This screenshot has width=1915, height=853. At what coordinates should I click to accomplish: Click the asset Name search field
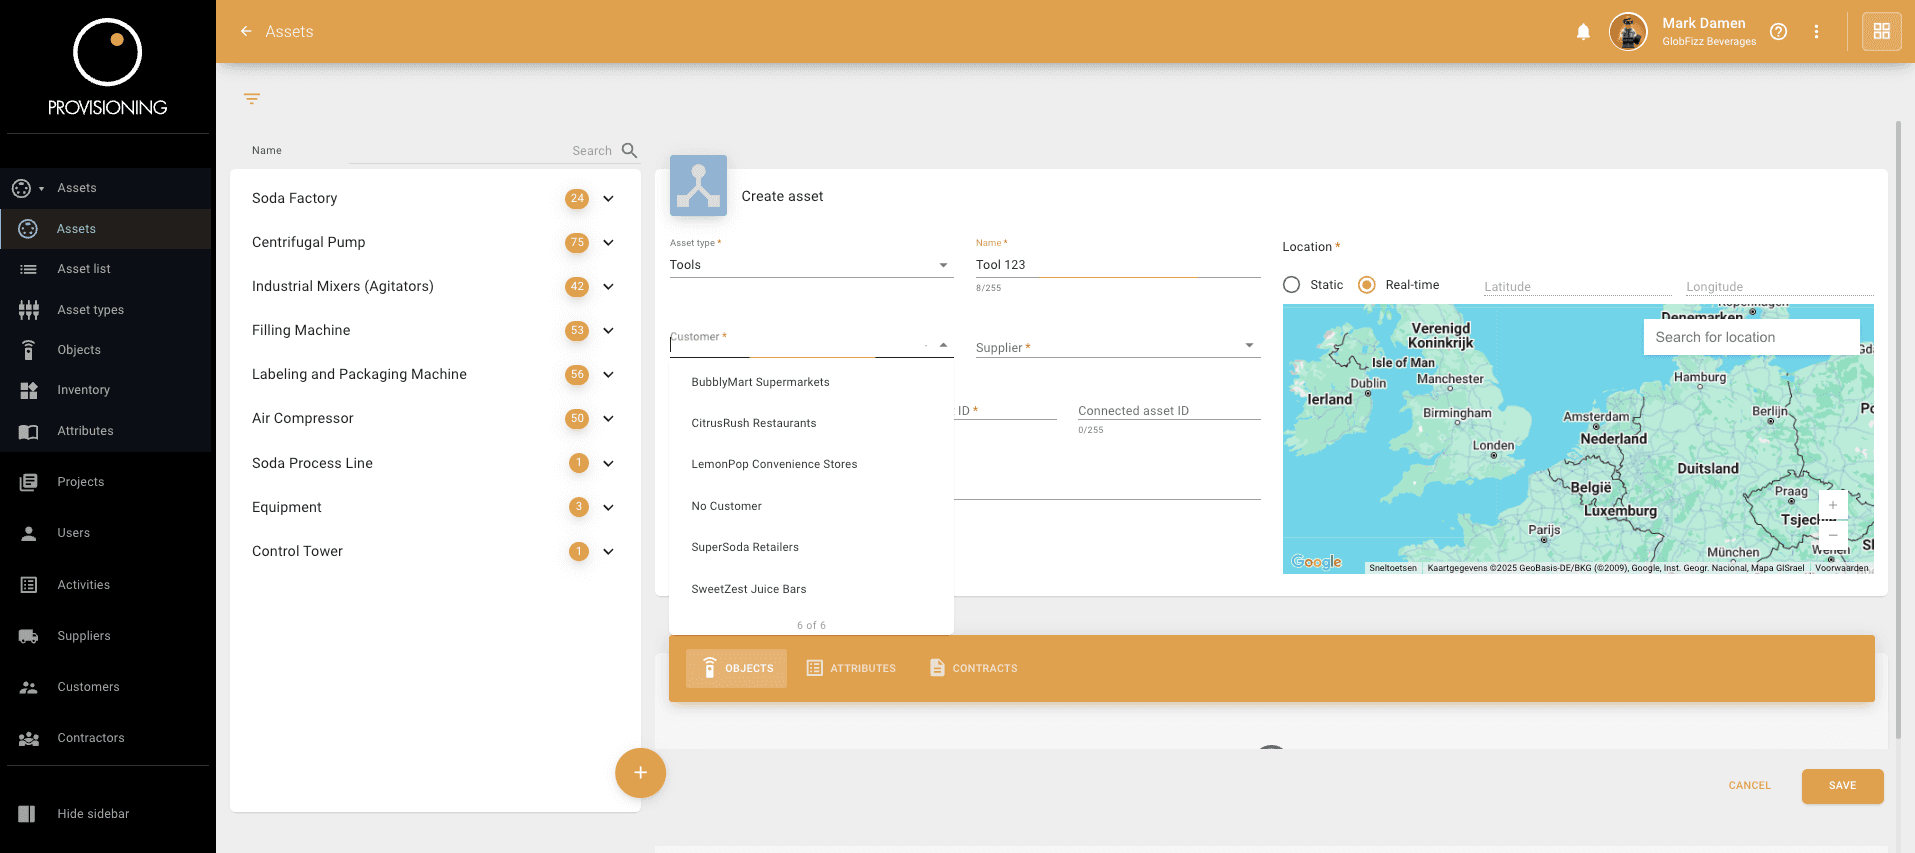(483, 151)
